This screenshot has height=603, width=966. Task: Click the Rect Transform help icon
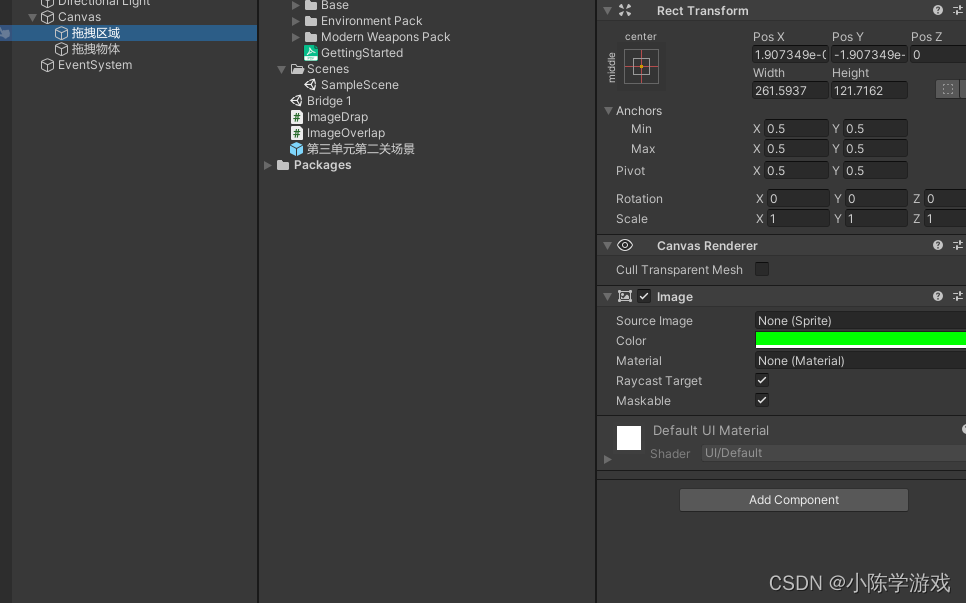(x=938, y=10)
